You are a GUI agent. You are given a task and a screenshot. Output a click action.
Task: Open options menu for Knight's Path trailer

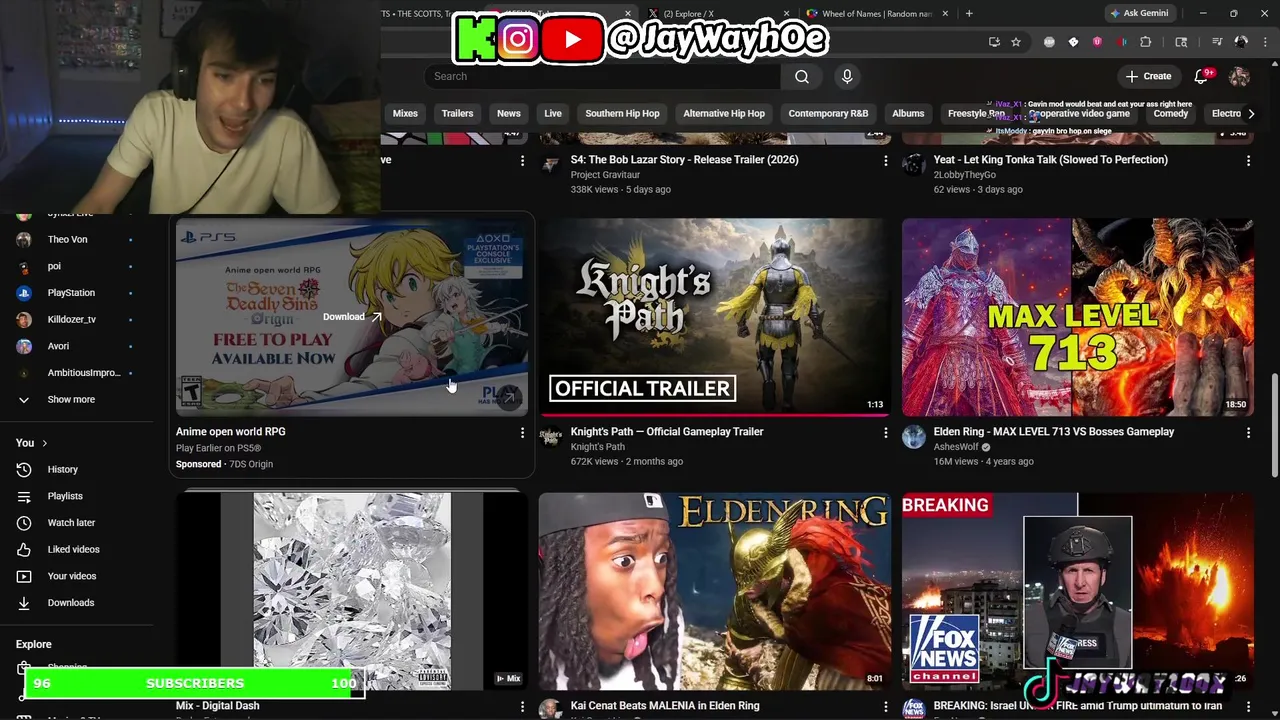click(x=885, y=432)
